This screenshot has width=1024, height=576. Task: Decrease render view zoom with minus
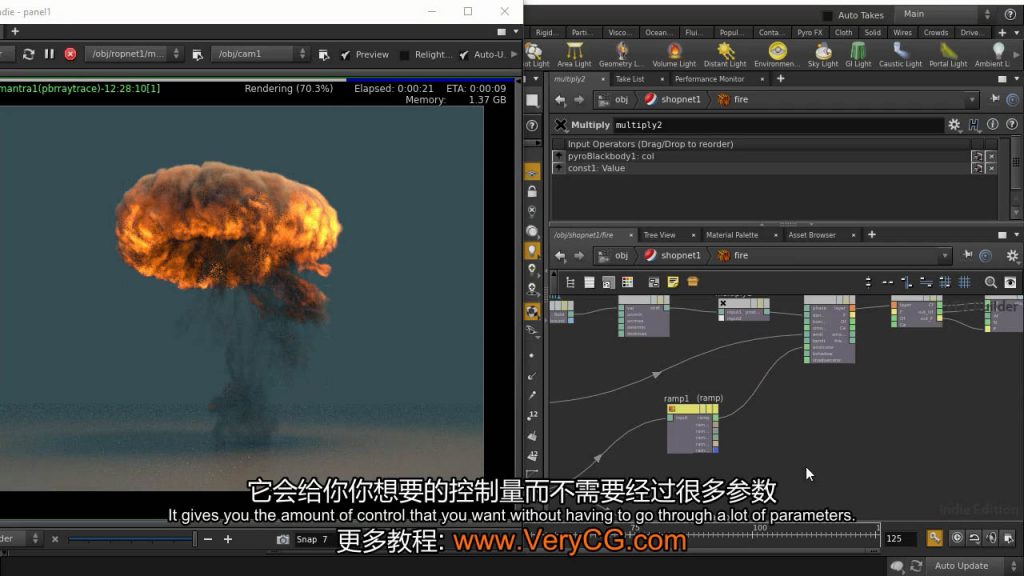(x=208, y=539)
